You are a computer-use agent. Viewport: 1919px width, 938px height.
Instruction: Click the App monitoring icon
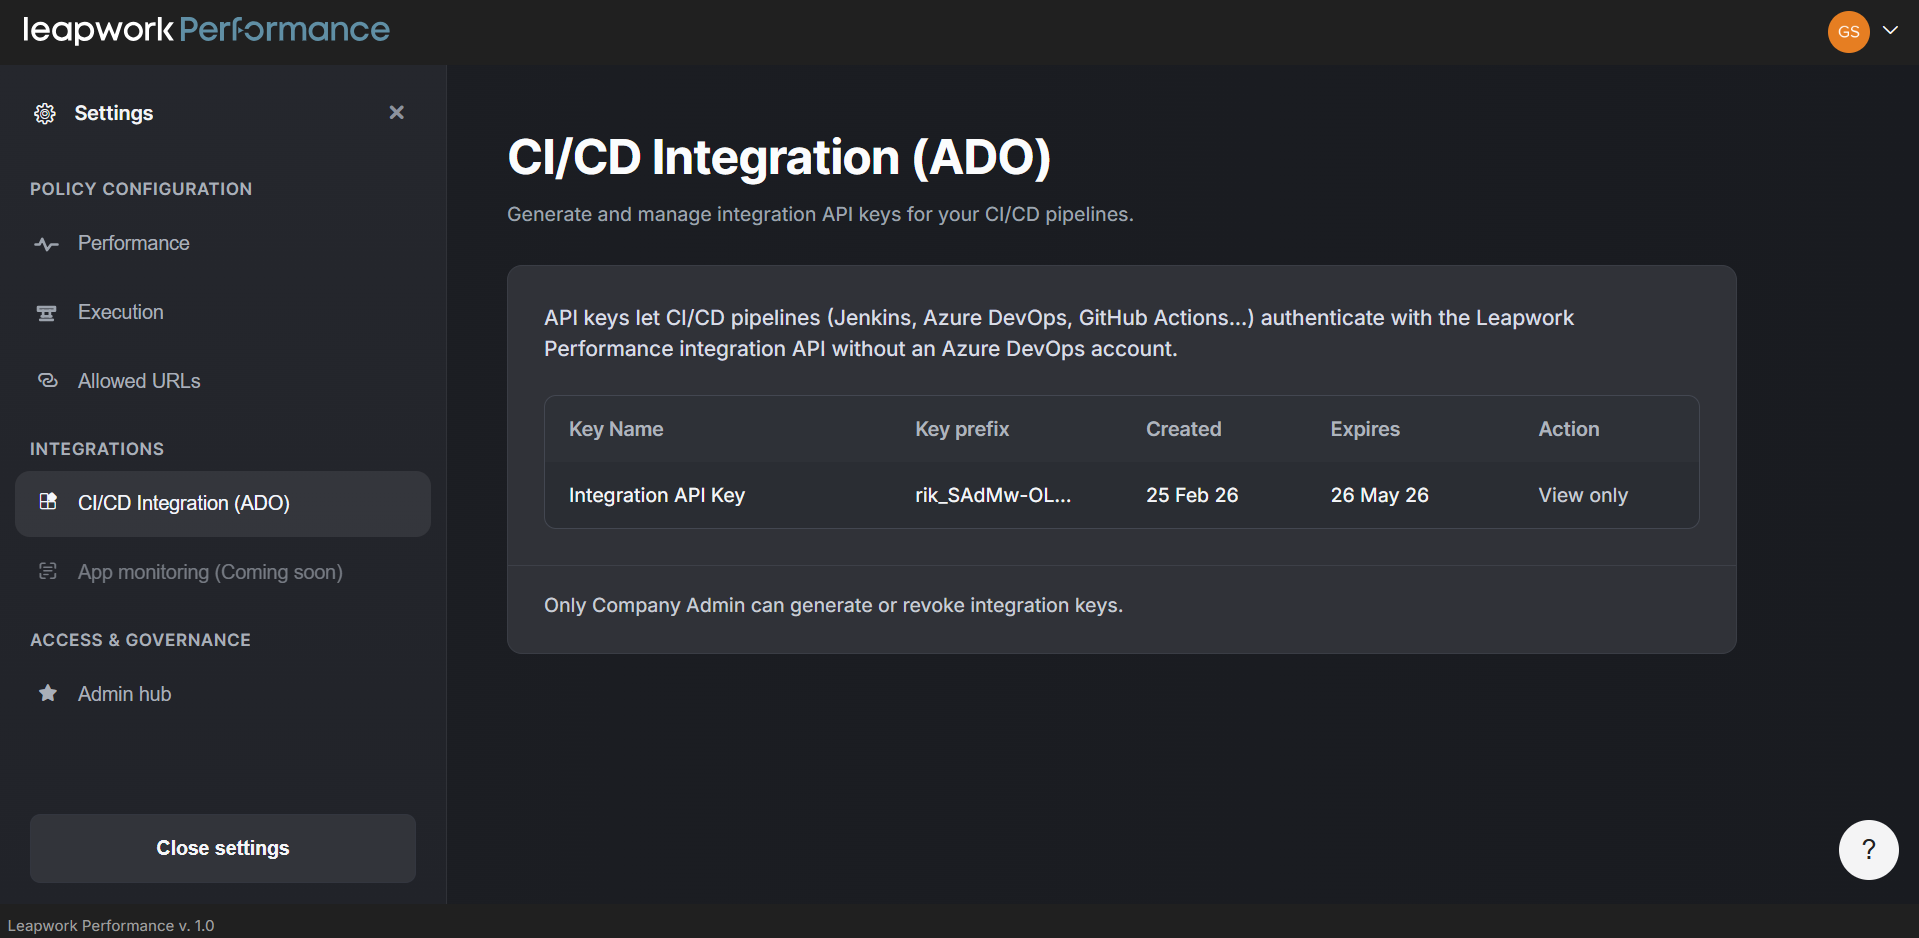pos(47,571)
